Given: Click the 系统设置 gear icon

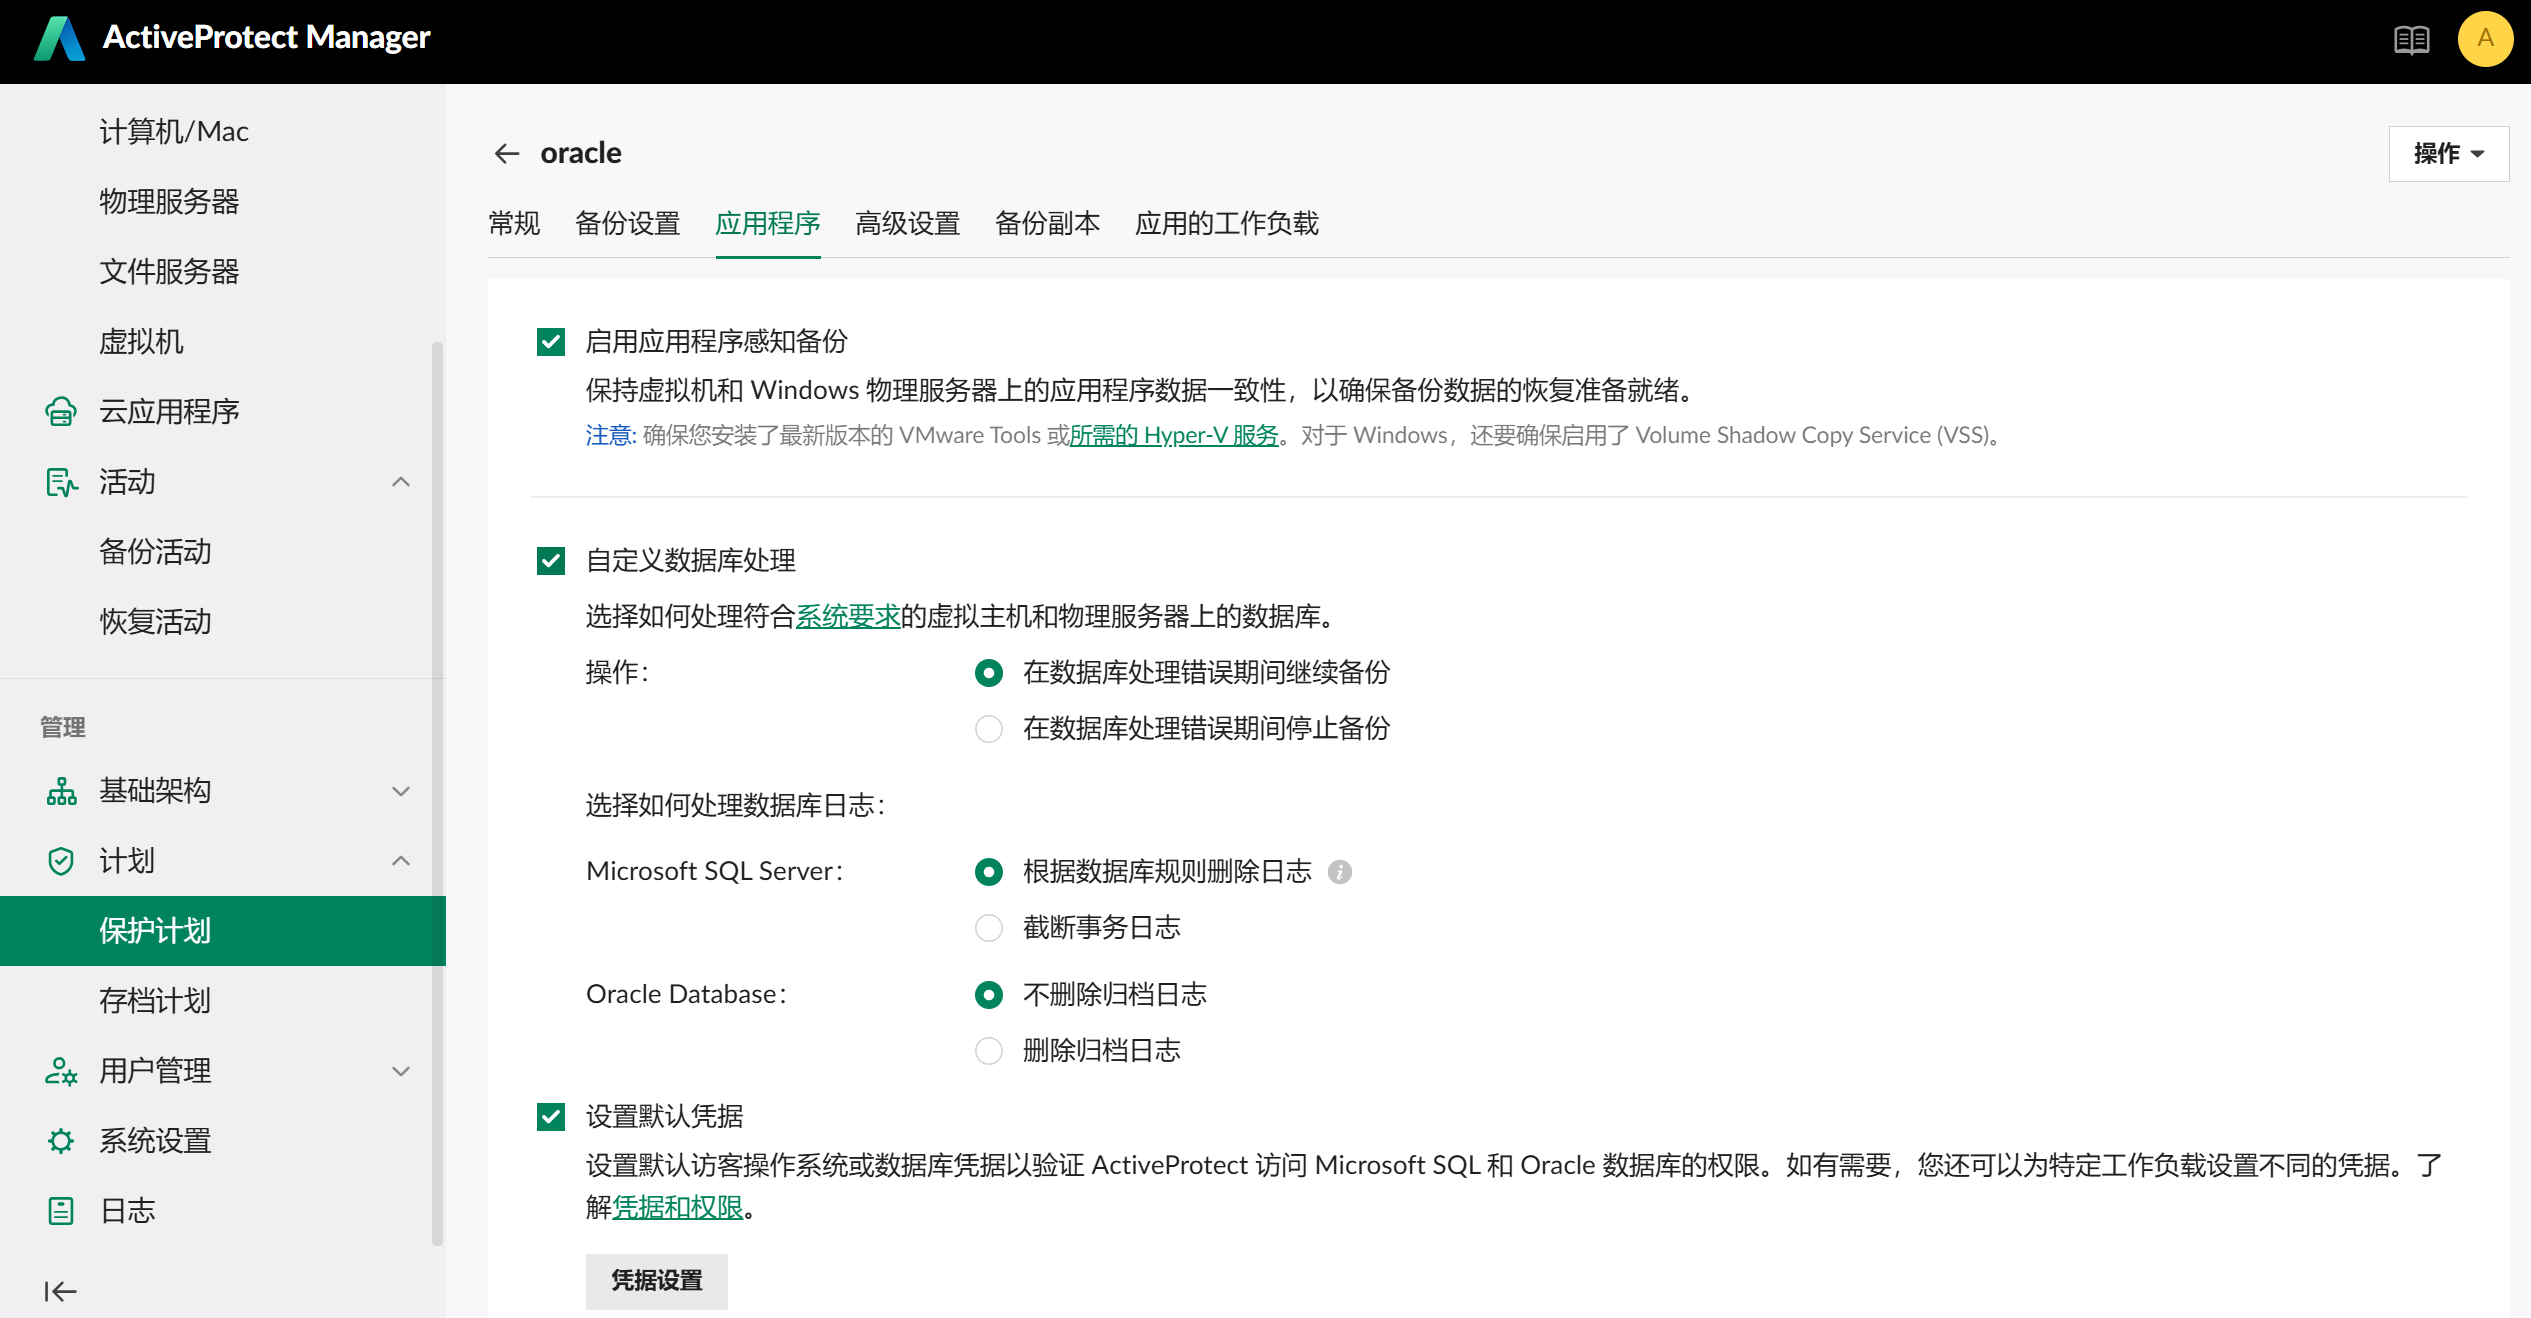Looking at the screenshot, I should pos(61,1141).
